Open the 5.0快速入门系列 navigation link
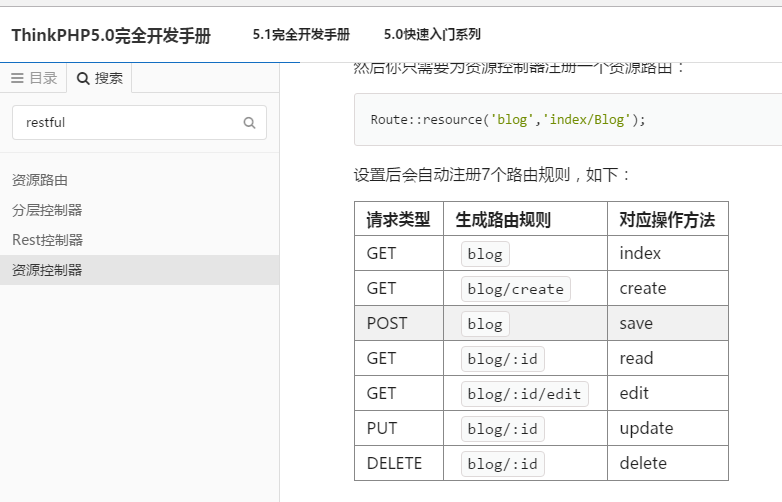 coord(432,34)
